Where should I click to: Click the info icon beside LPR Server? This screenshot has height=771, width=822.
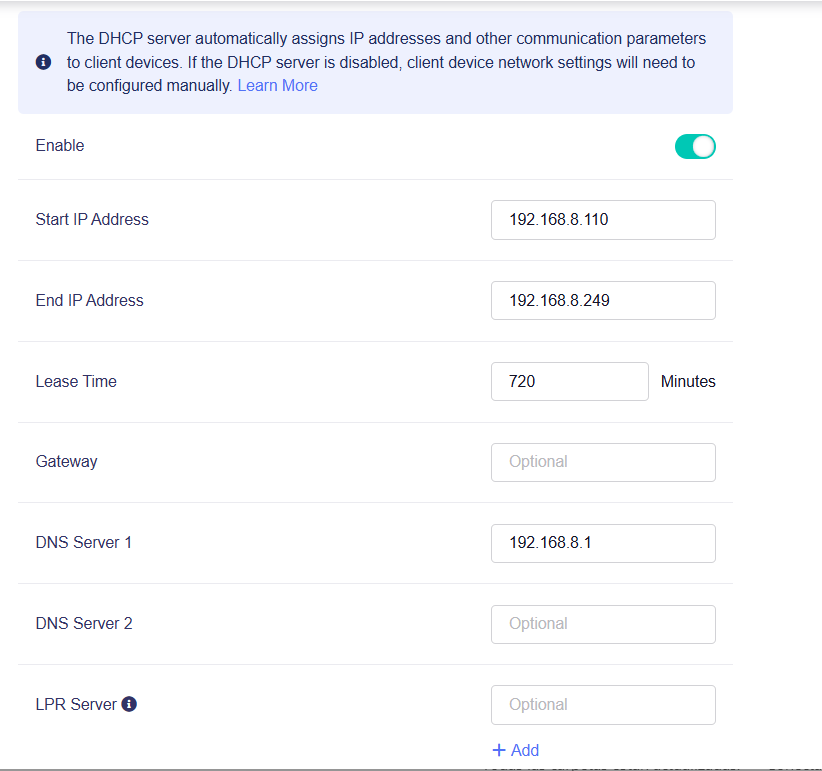point(129,704)
